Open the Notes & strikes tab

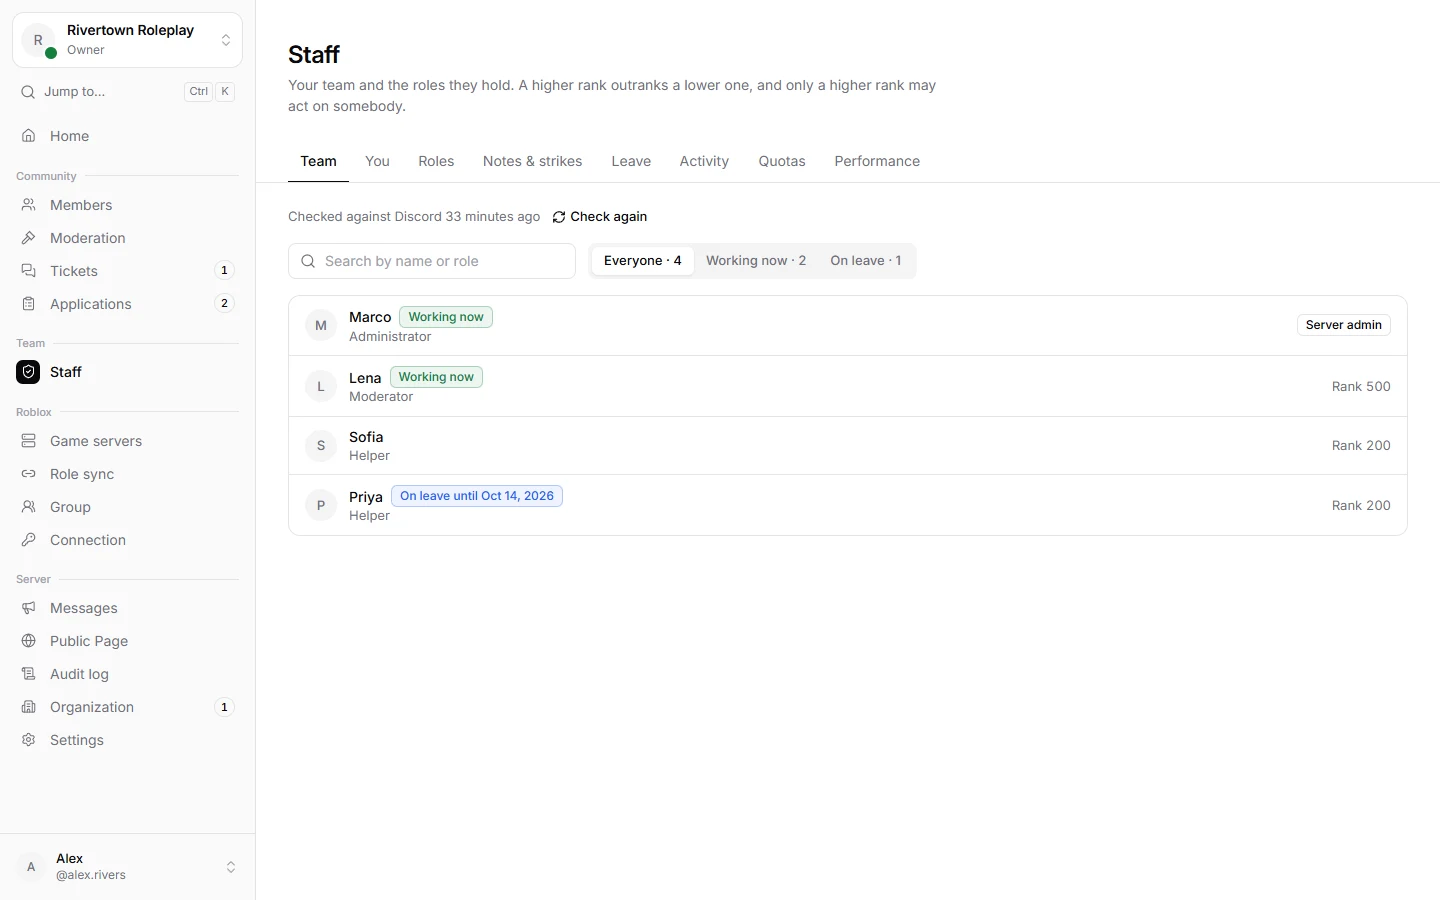point(533,161)
